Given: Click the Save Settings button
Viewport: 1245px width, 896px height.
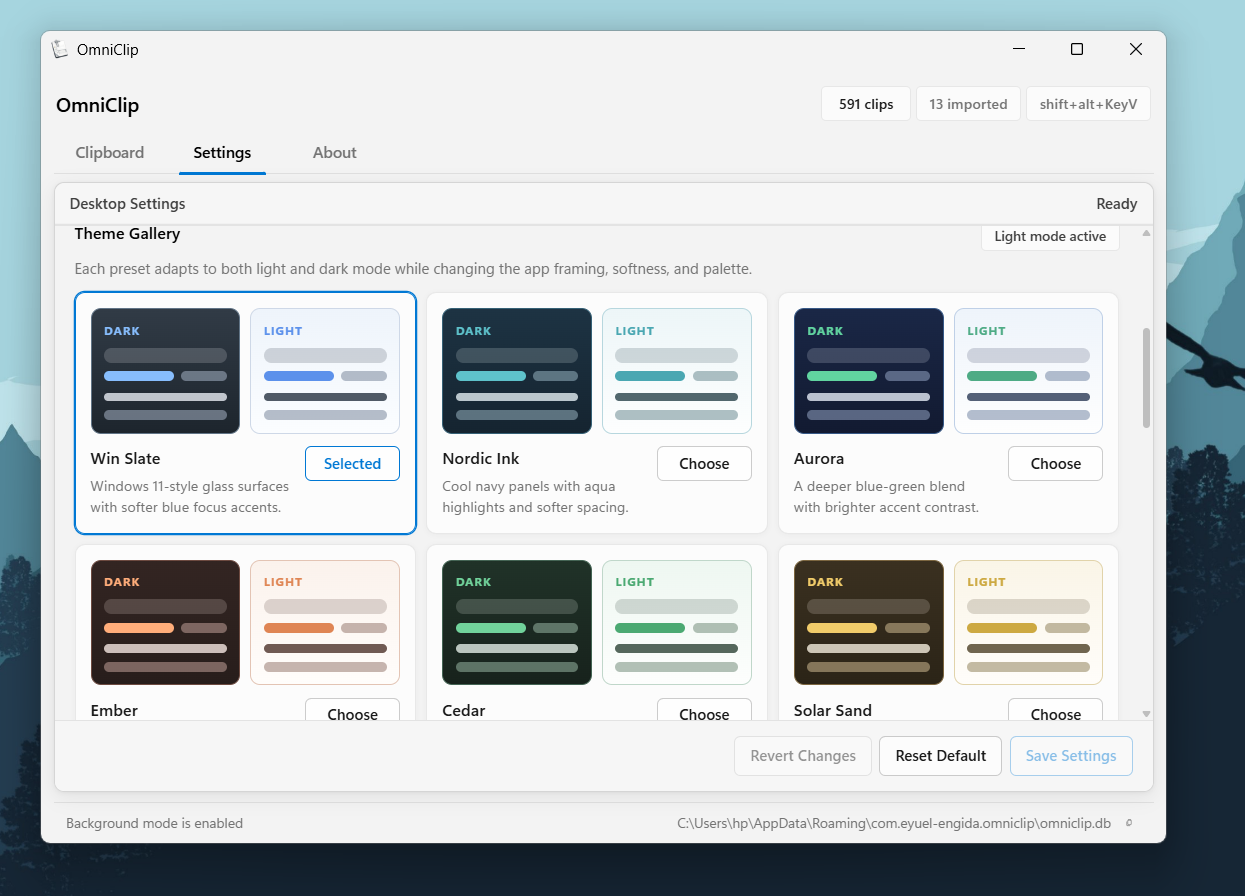Looking at the screenshot, I should pyautogui.click(x=1071, y=756).
